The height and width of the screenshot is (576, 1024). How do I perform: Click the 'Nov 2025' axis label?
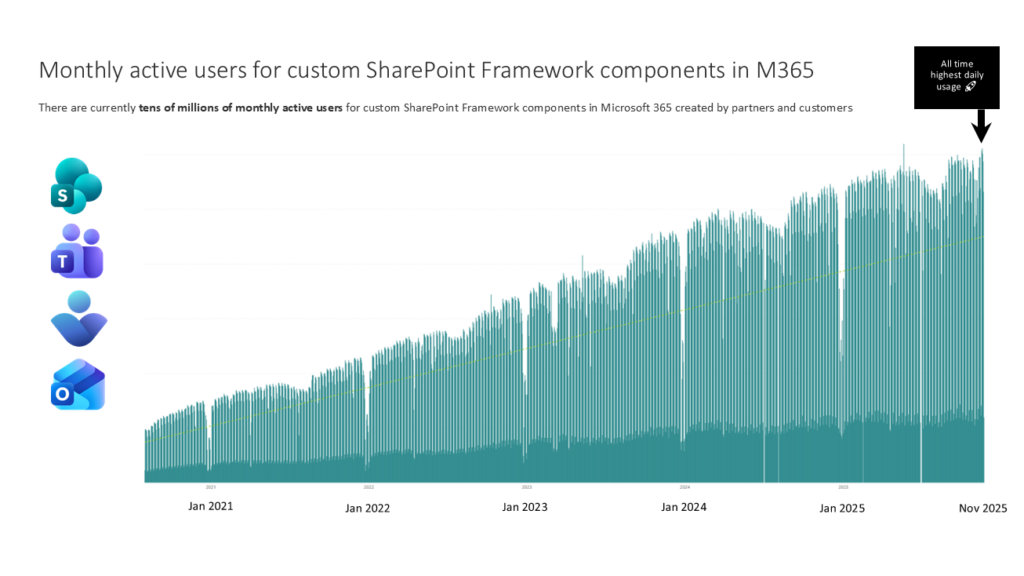[x=983, y=508]
